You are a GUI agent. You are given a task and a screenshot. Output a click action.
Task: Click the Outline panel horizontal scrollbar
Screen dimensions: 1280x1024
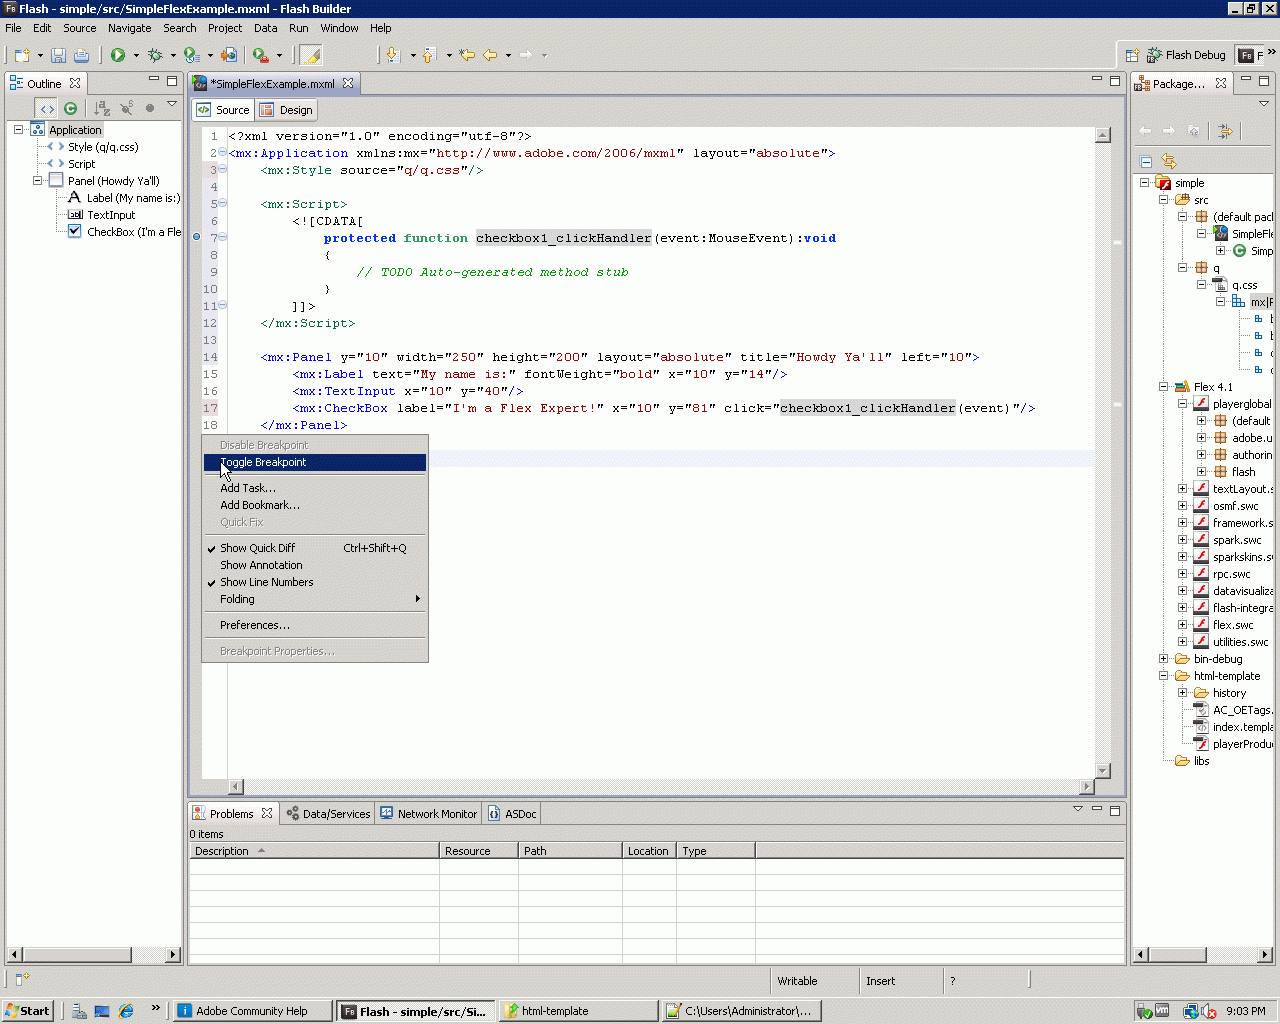pos(94,955)
